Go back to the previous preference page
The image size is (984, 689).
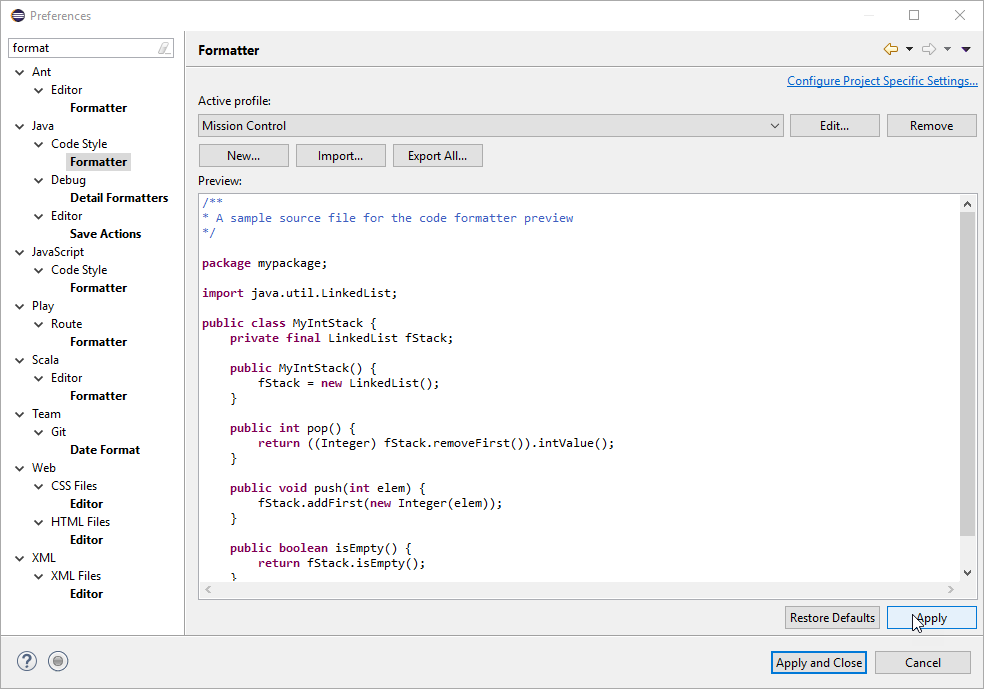point(890,49)
